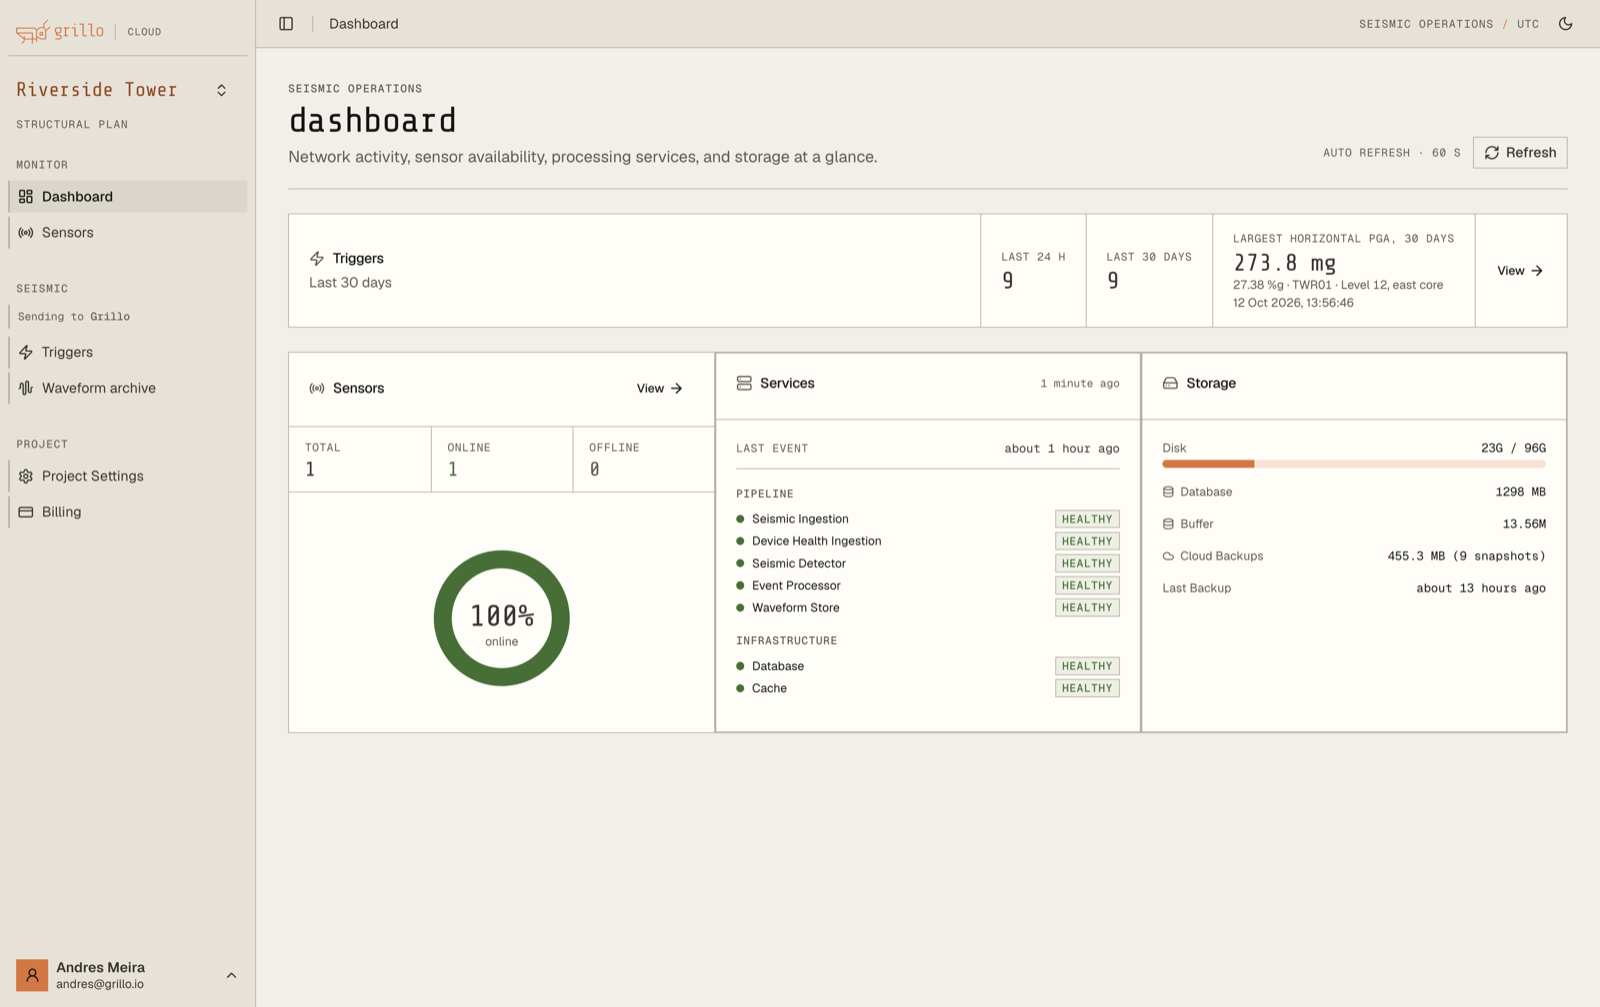This screenshot has height=1007, width=1600.
Task: Click the 455.3 MB (9 snapshots) value
Action: [1466, 556]
